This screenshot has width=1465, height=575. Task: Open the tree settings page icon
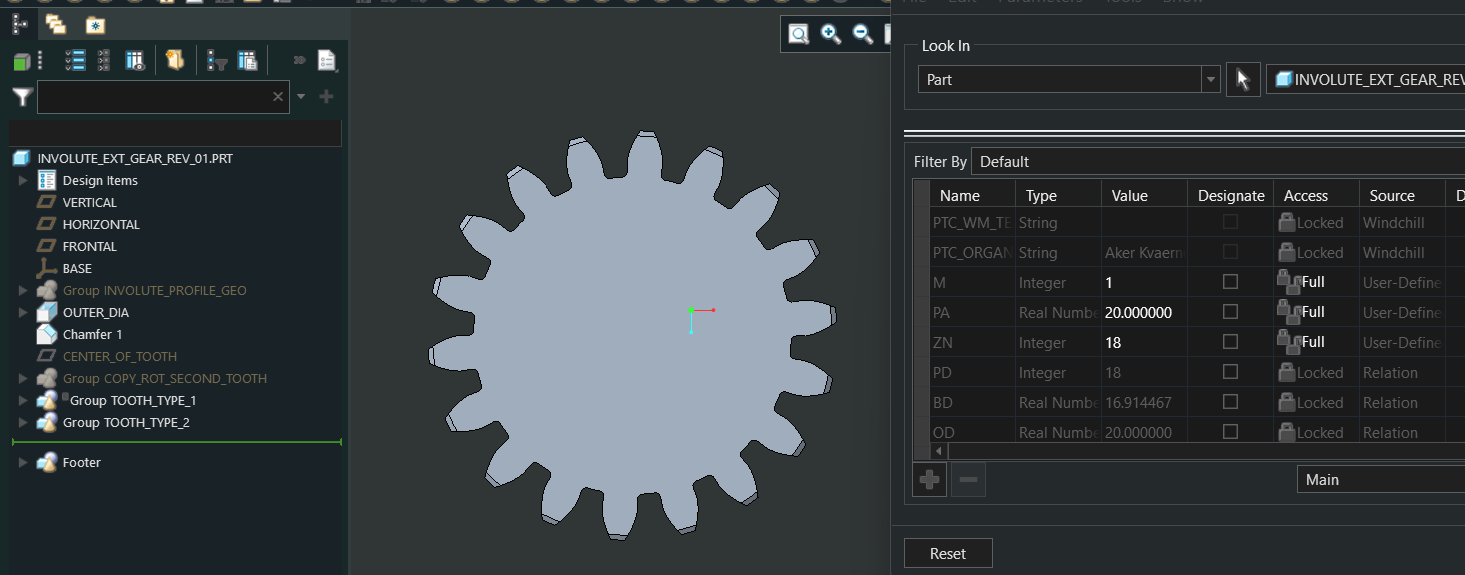point(327,61)
